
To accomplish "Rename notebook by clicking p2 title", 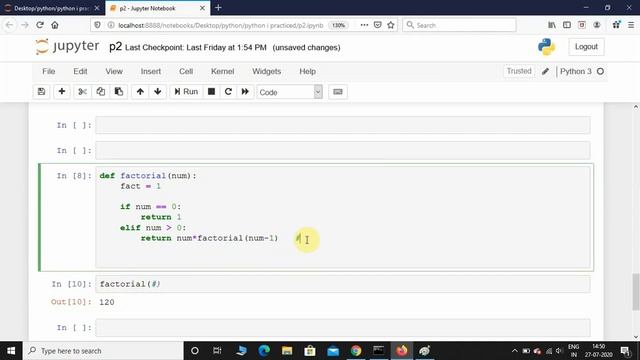I will pos(116,47).
